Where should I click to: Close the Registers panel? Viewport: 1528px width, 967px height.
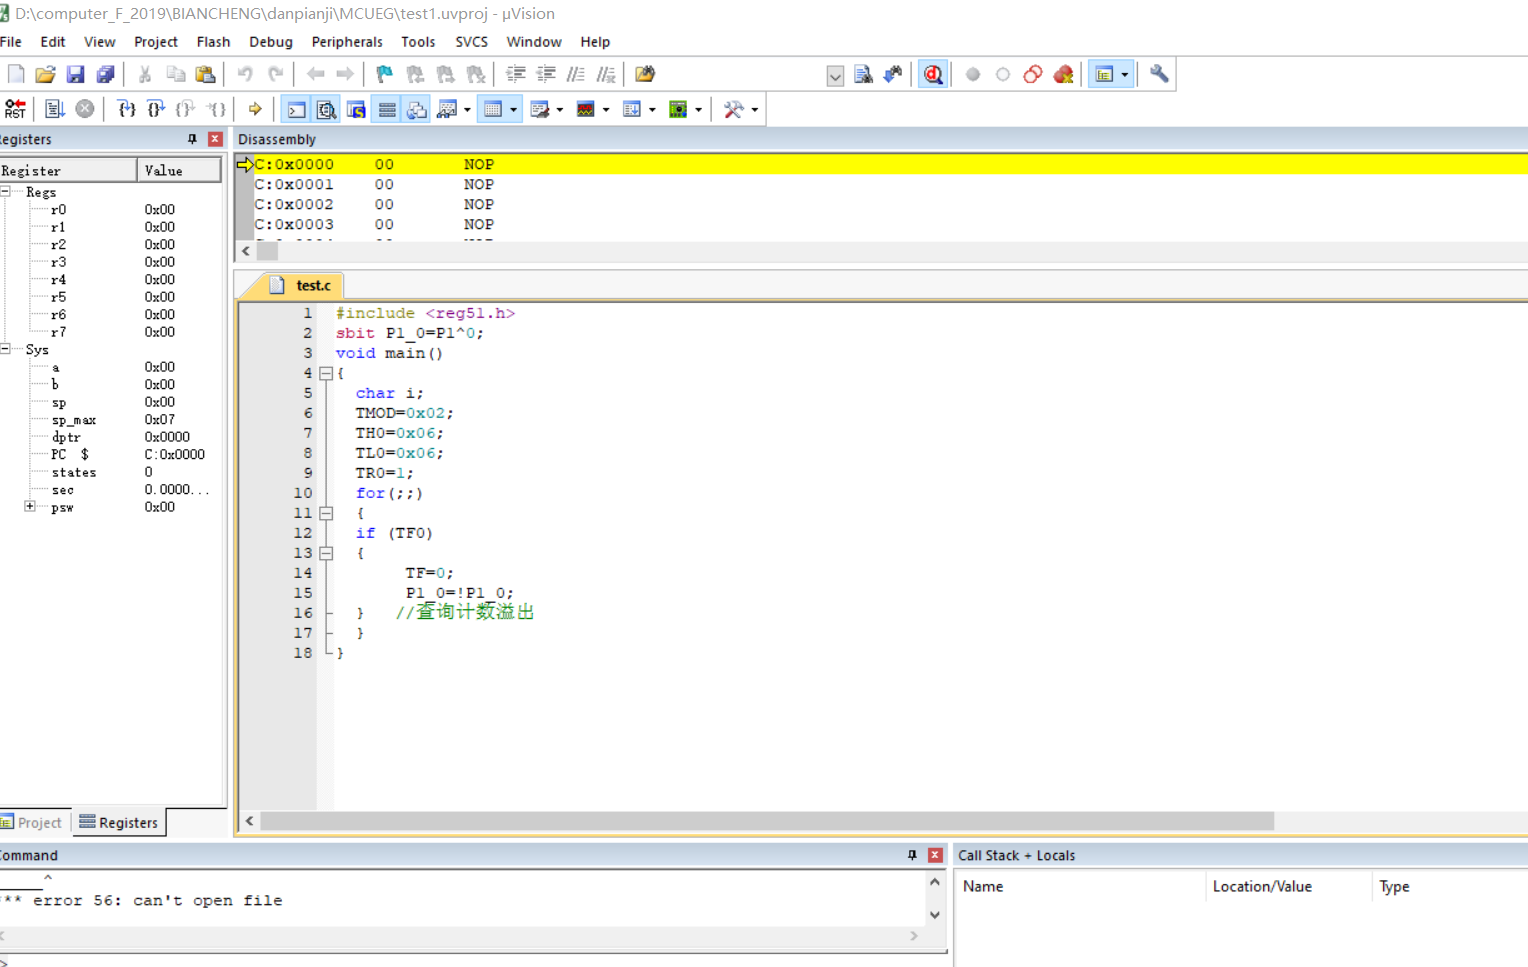click(x=215, y=139)
